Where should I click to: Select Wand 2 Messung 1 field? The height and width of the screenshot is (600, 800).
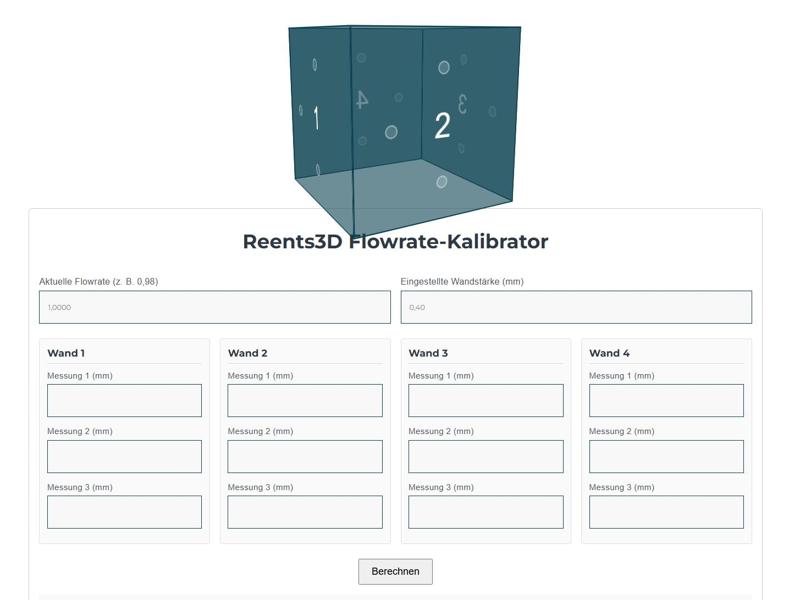click(305, 401)
